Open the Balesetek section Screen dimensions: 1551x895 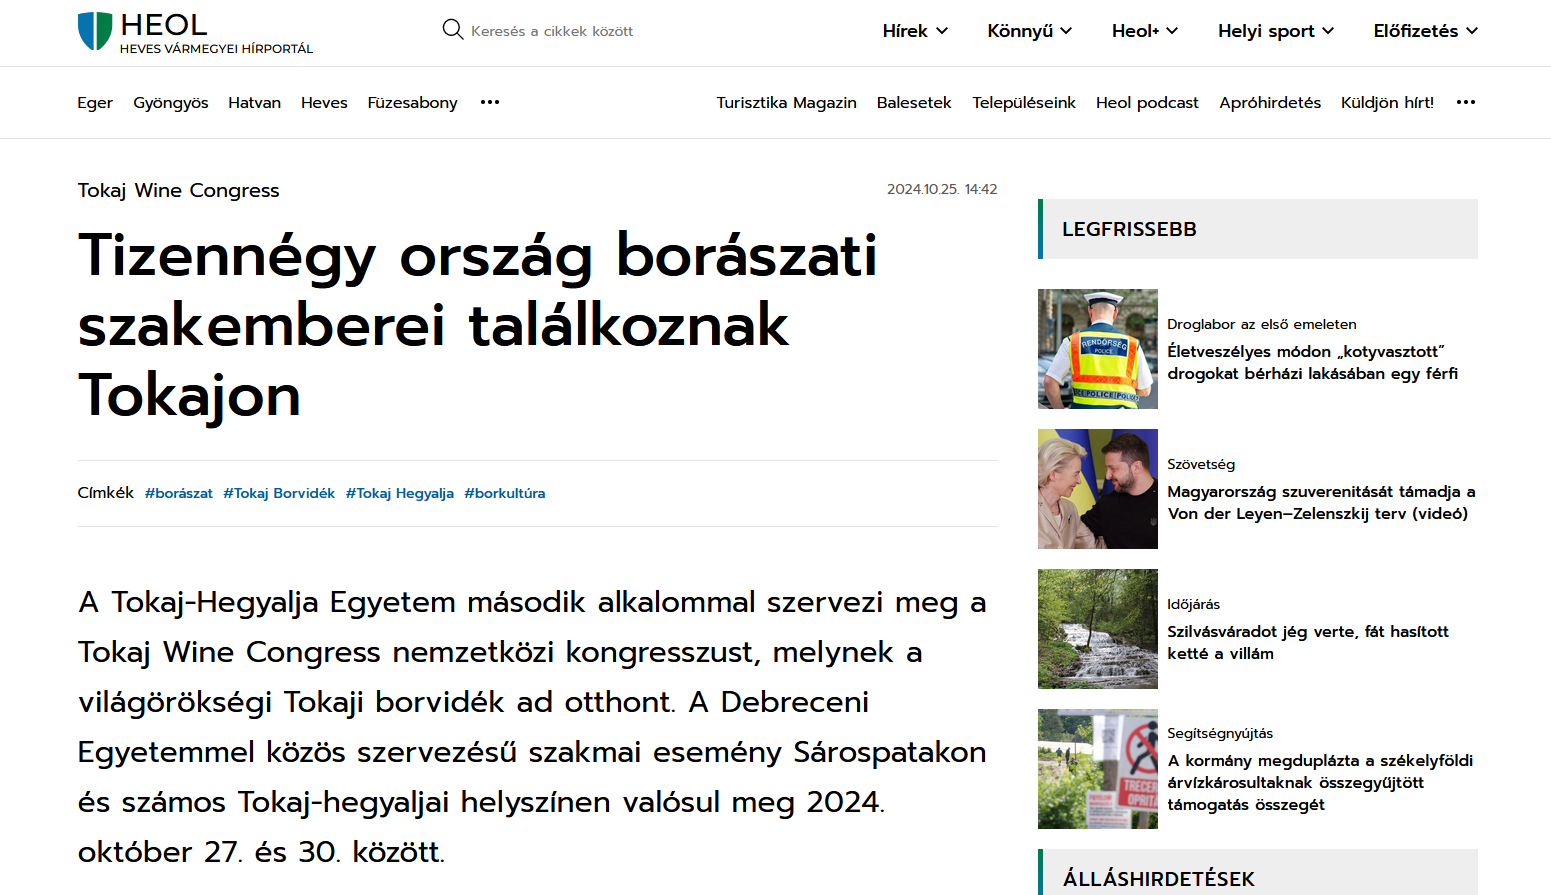914,102
